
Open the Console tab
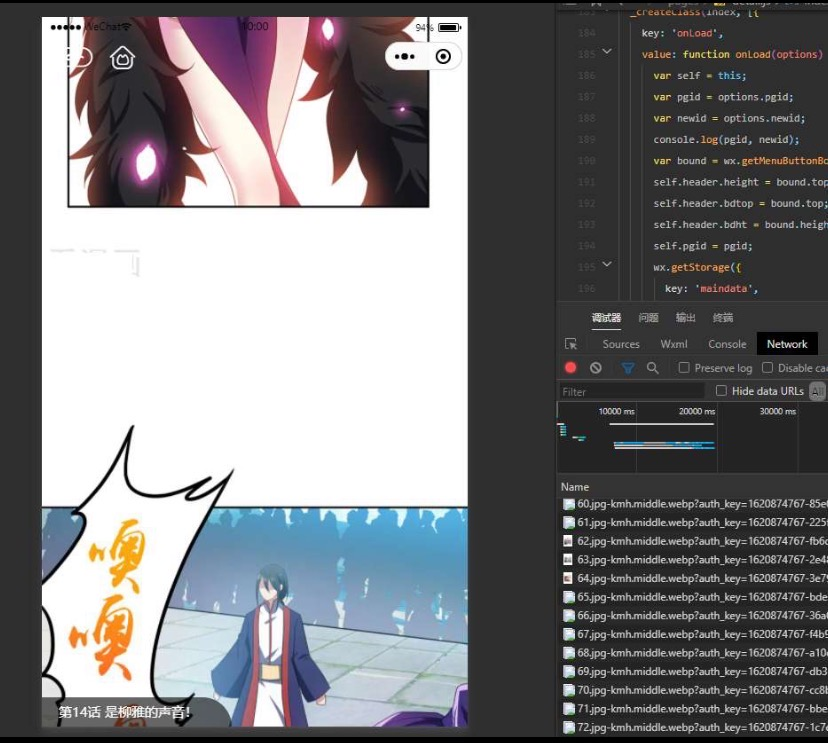click(727, 344)
